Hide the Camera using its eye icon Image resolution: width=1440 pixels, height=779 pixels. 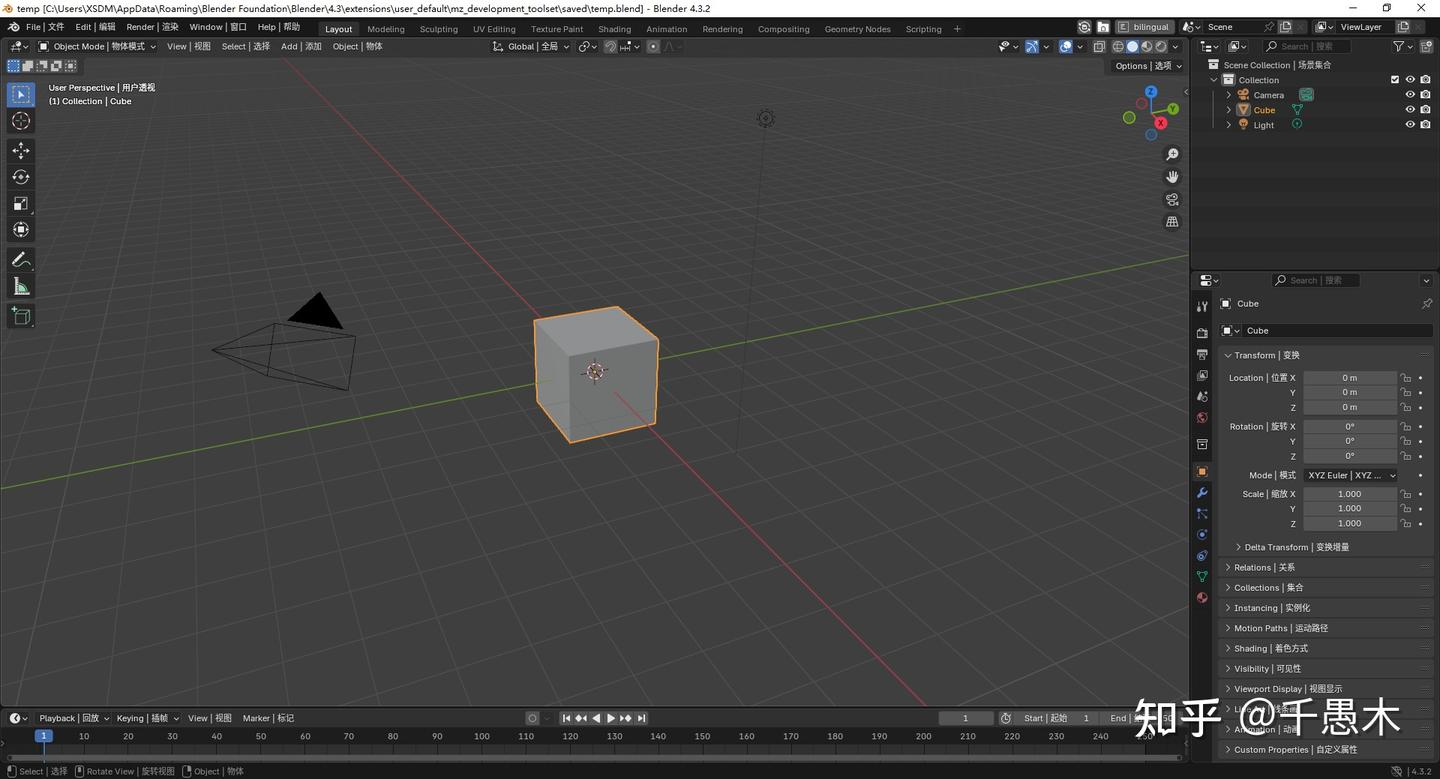point(1410,95)
